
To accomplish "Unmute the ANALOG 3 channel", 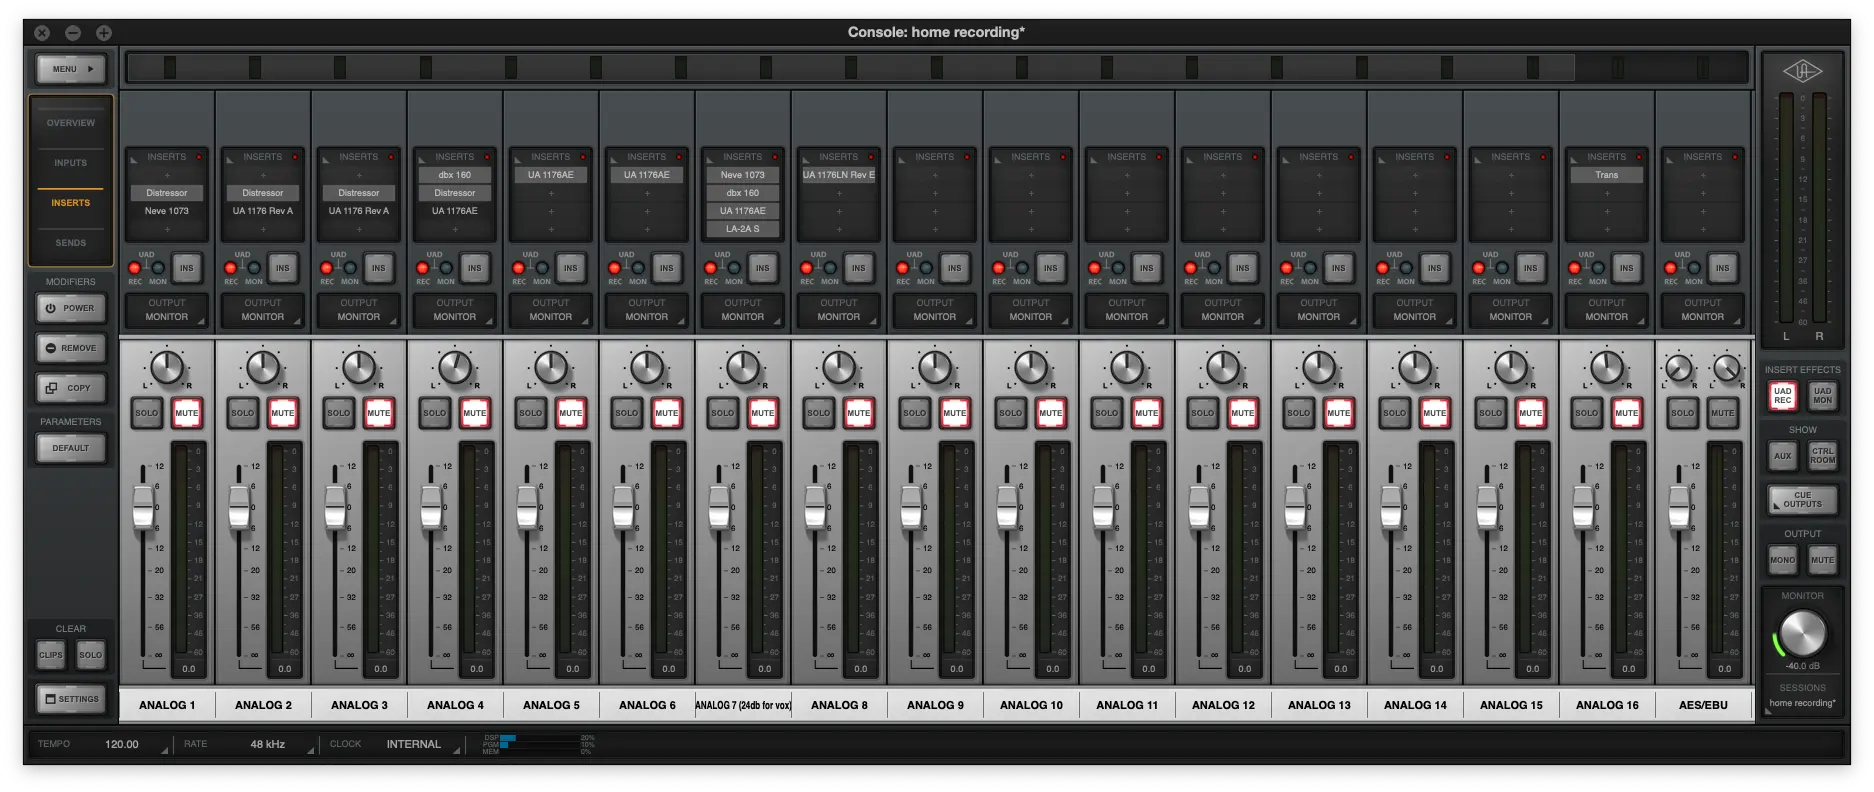I will (x=378, y=413).
